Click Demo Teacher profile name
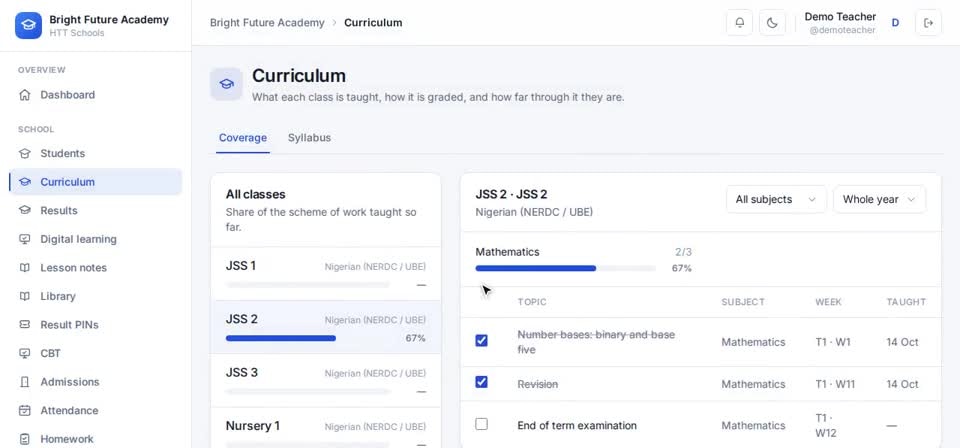Screen dimensions: 960x448 tap(840, 17)
